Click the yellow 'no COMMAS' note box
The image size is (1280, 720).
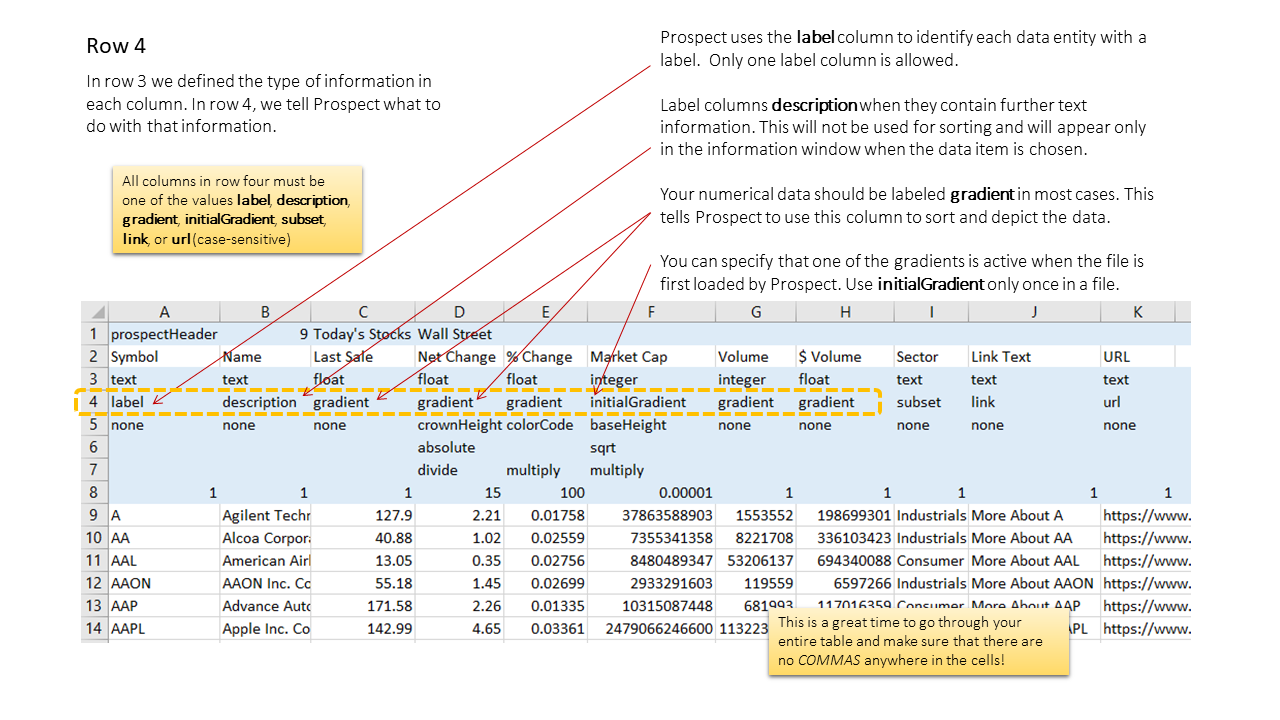[x=918, y=641]
